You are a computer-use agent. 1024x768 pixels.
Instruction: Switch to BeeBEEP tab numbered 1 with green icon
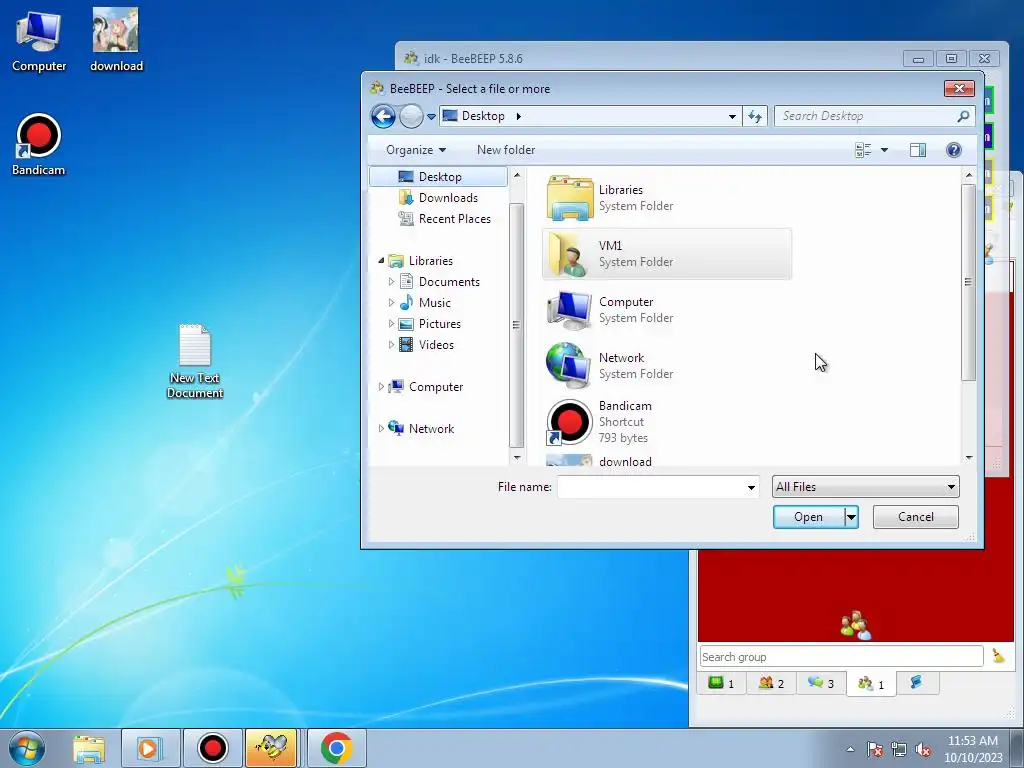722,684
